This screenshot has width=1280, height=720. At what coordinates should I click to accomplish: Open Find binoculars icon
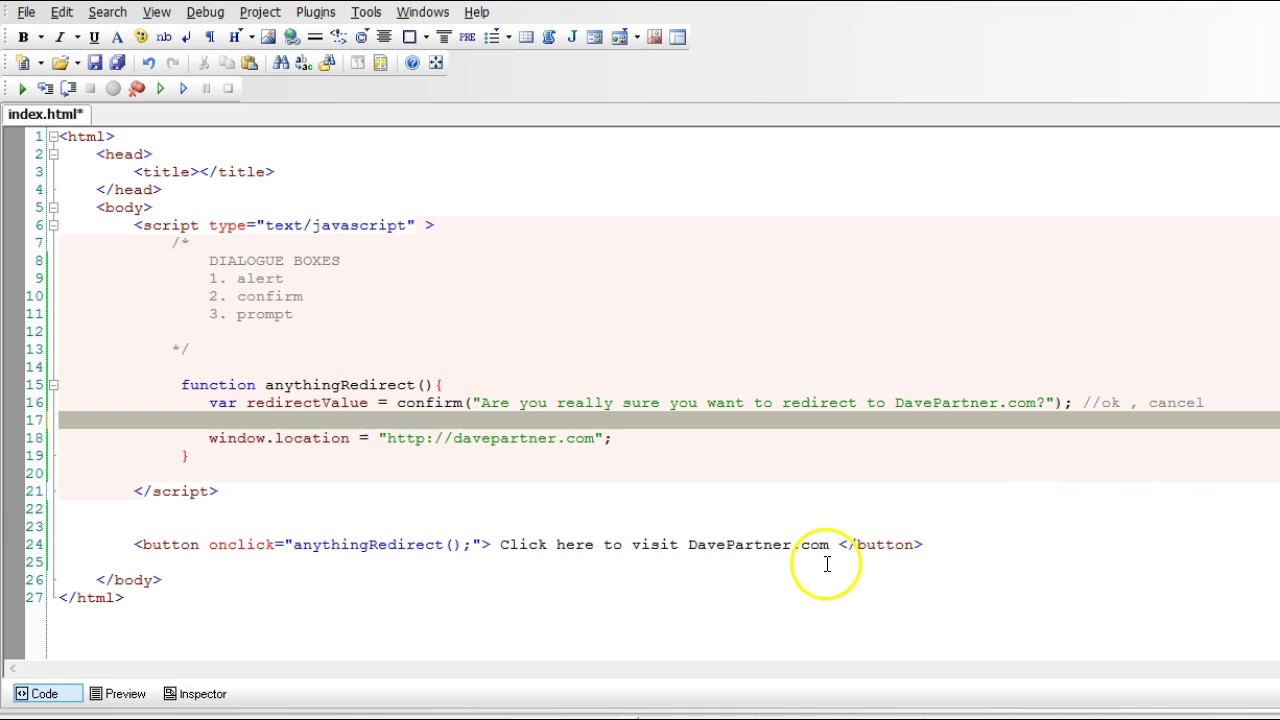[281, 62]
